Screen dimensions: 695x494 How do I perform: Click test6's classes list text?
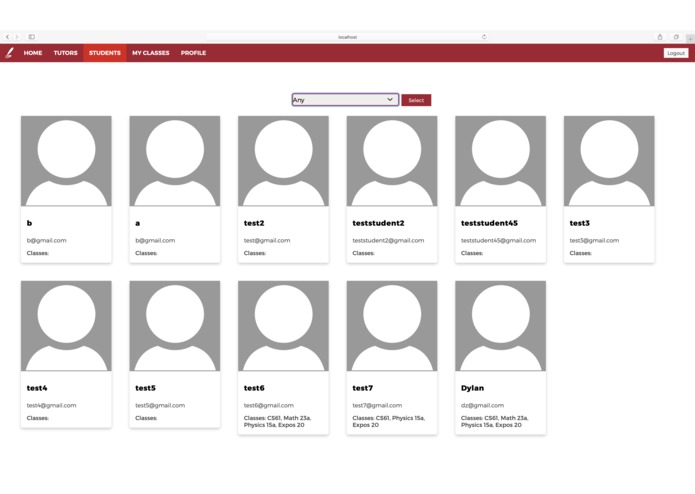coord(277,421)
